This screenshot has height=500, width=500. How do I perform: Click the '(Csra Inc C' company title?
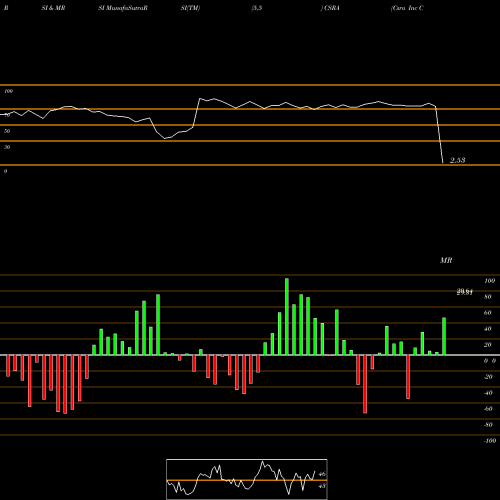(x=407, y=8)
